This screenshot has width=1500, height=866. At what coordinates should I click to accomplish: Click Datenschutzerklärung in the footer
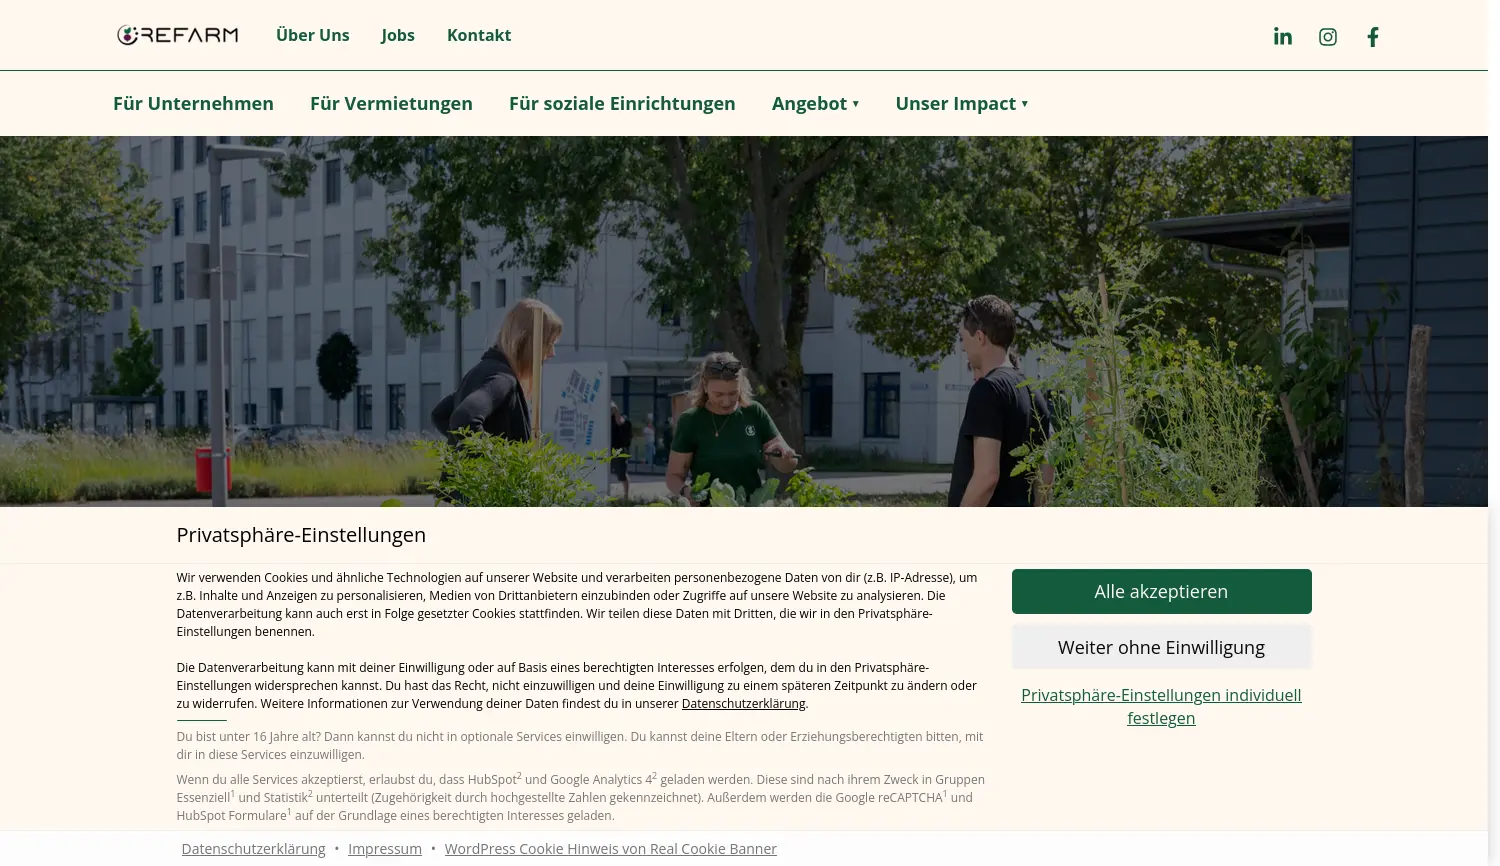coord(253,848)
